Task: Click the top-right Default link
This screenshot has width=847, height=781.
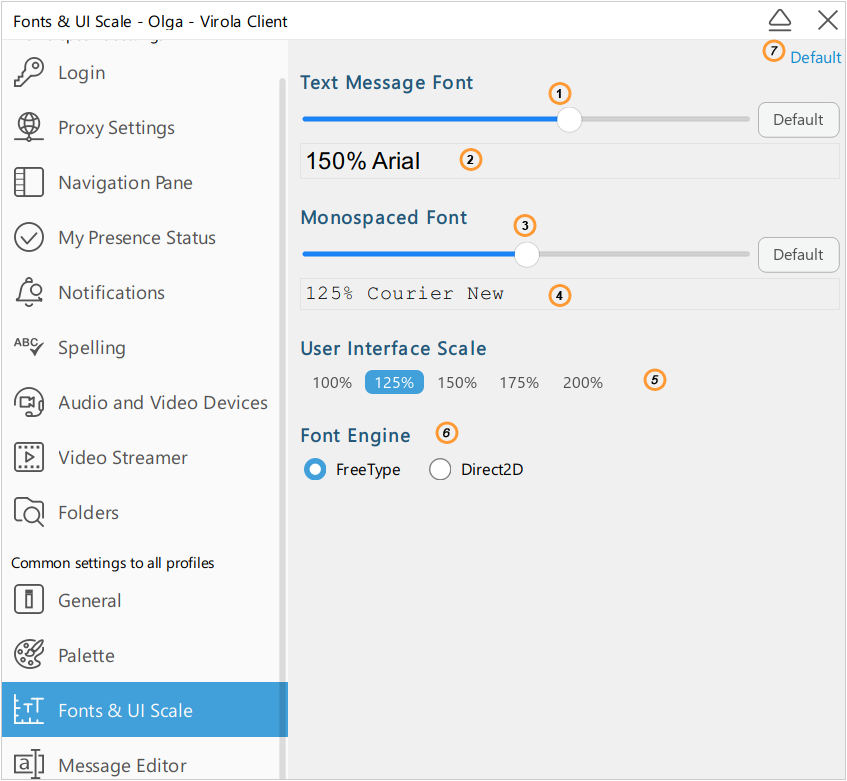Action: coord(815,57)
